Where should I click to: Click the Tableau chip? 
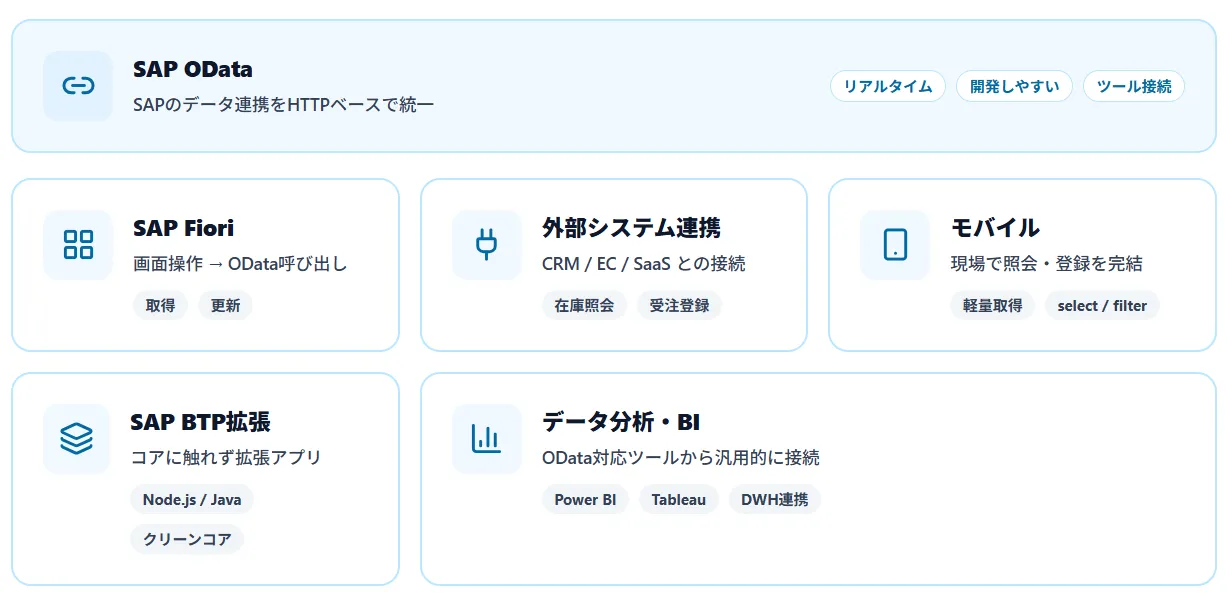pyautogui.click(x=678, y=499)
